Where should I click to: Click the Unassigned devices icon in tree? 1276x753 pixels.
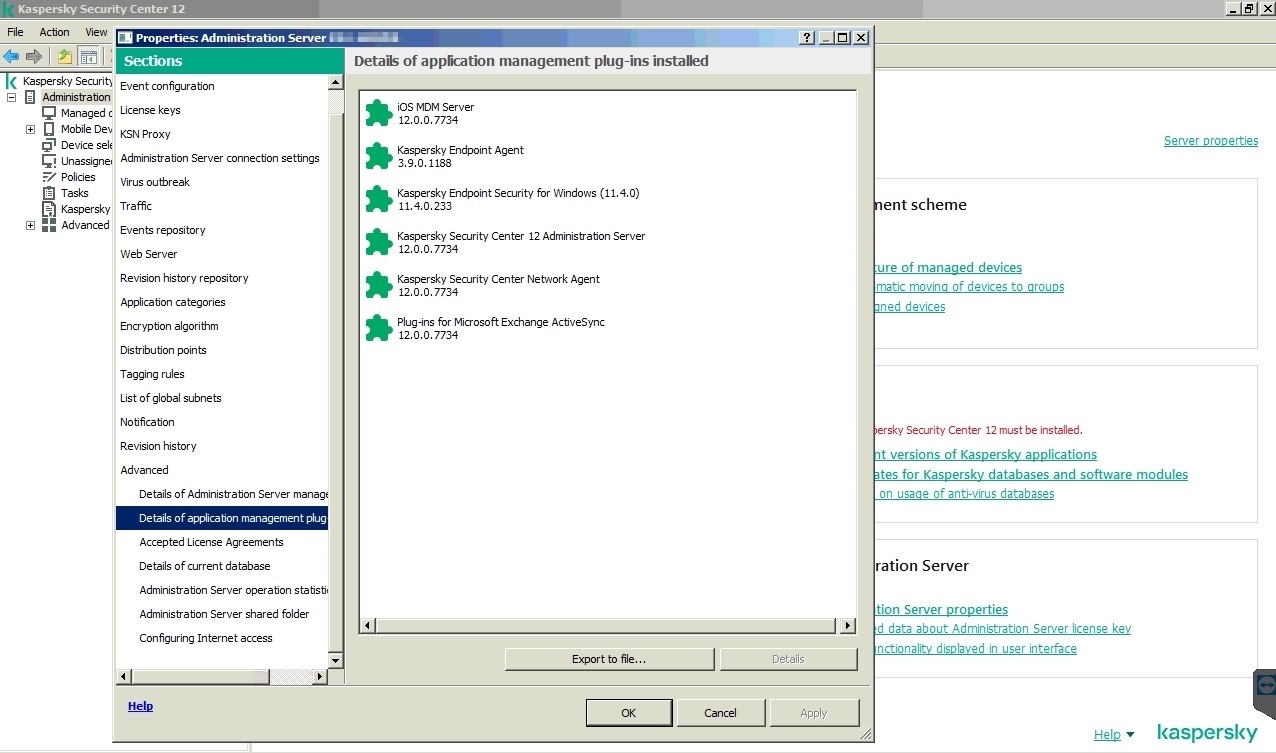coord(49,161)
